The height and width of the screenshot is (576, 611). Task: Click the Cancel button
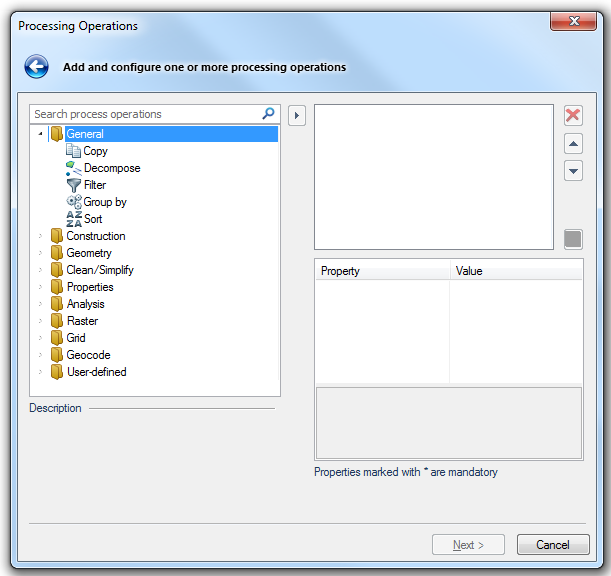coord(553,544)
